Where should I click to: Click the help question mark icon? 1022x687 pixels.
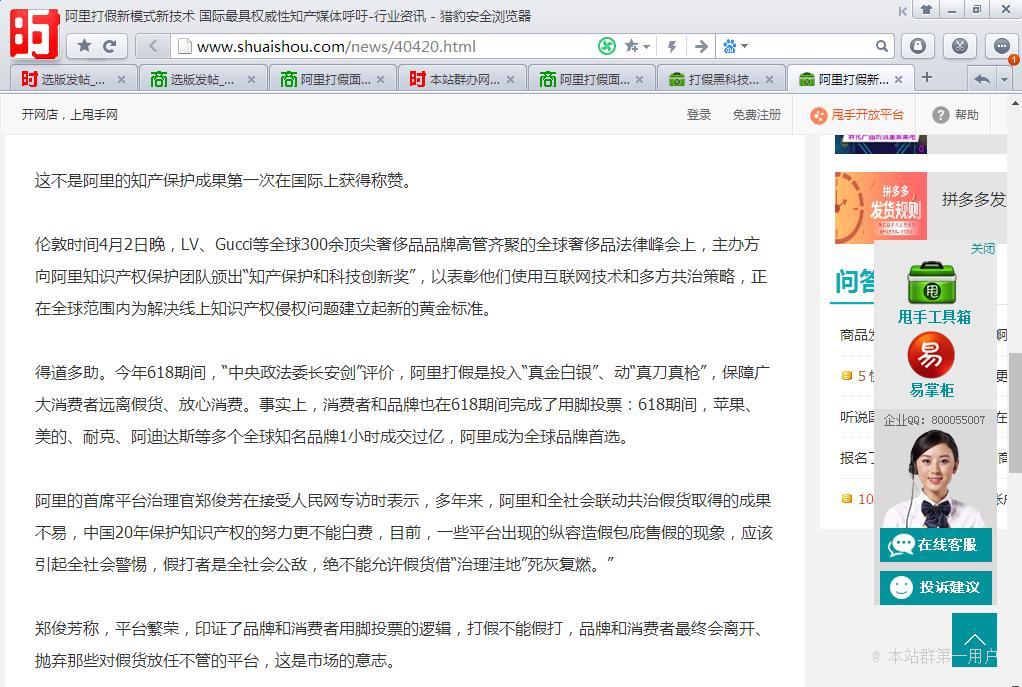pos(941,115)
